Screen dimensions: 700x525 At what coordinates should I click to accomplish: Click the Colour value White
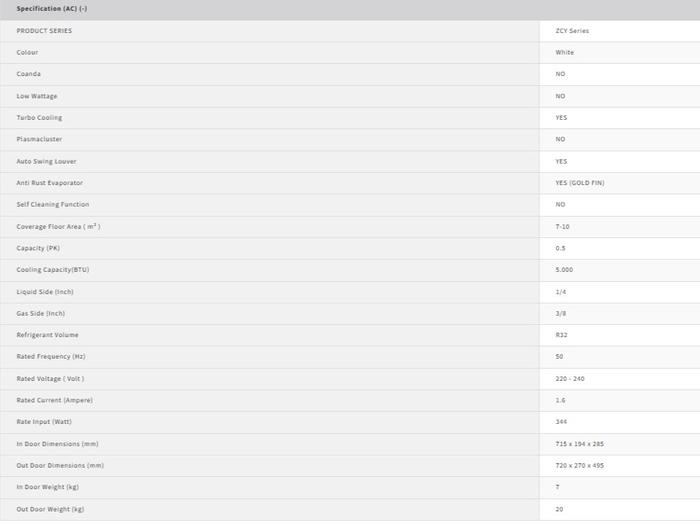(565, 52)
